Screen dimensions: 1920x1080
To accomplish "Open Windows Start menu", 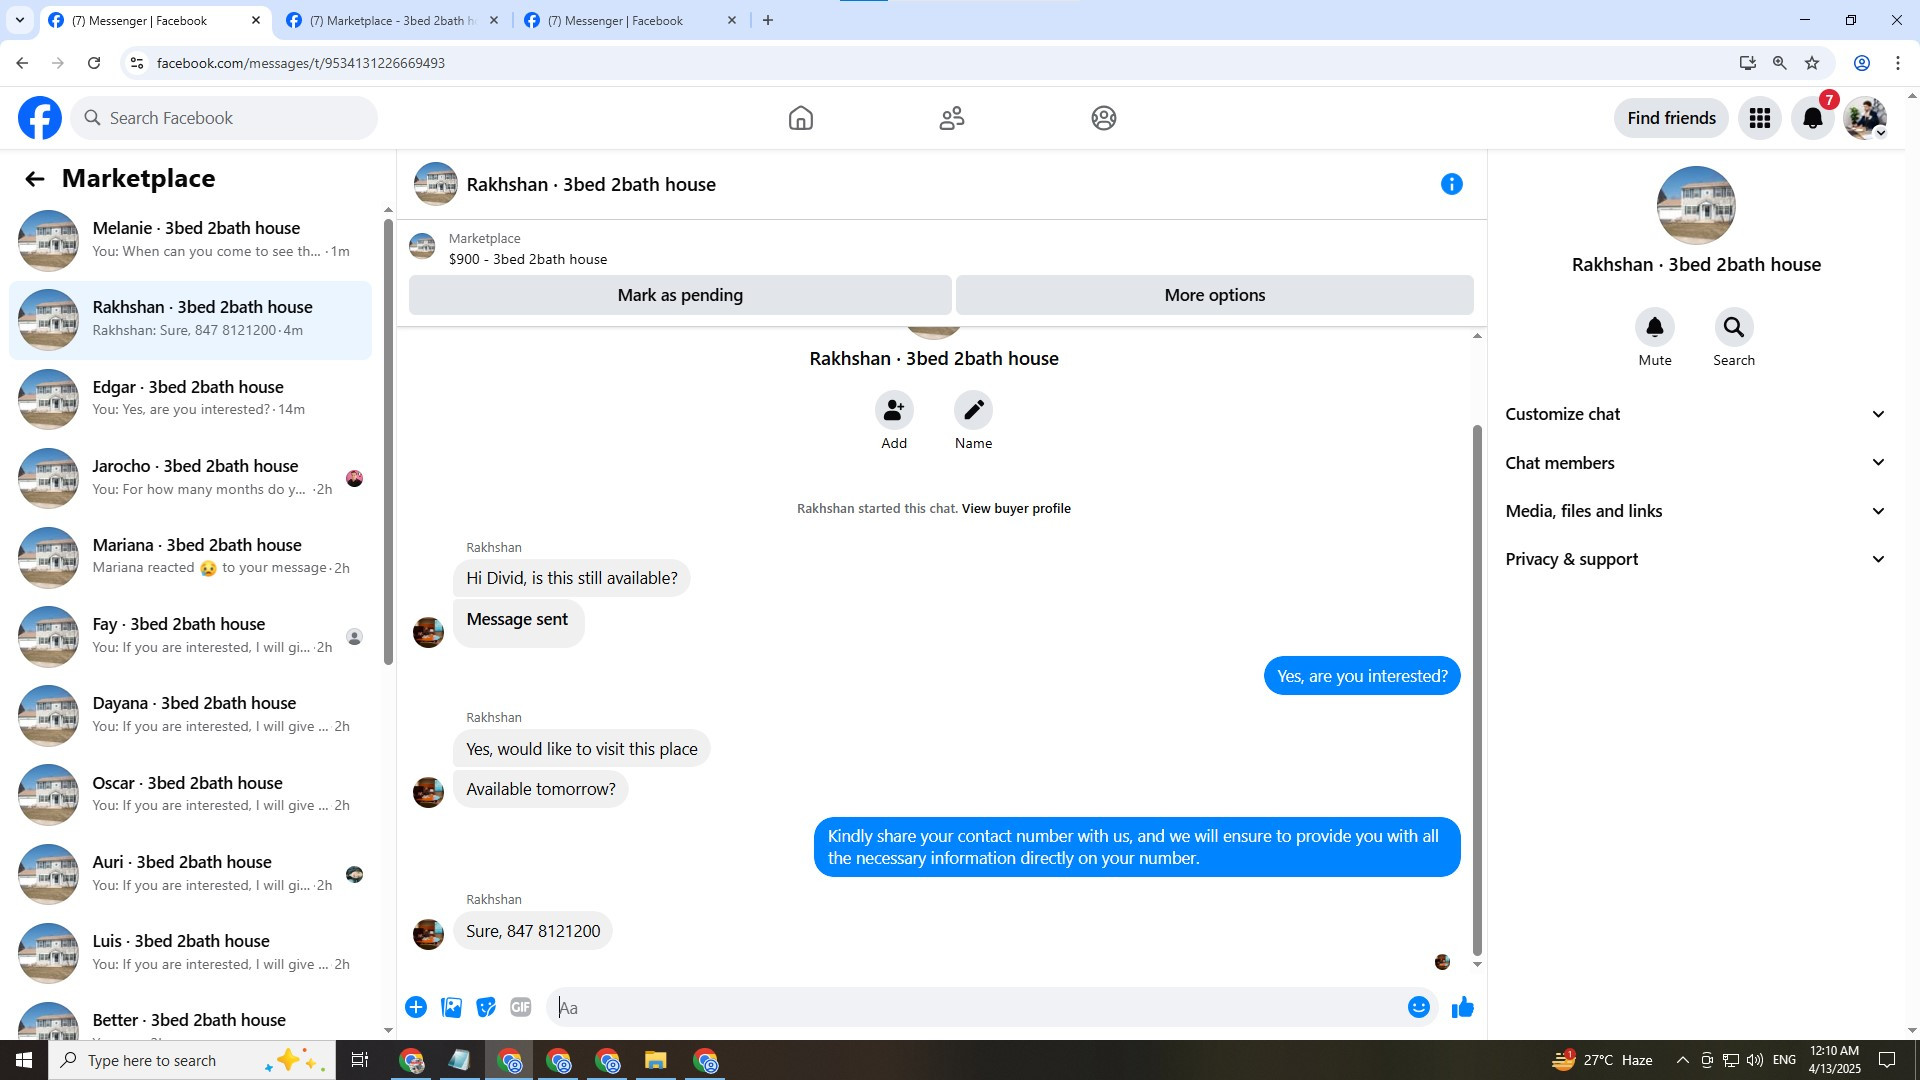I will click(x=24, y=1061).
